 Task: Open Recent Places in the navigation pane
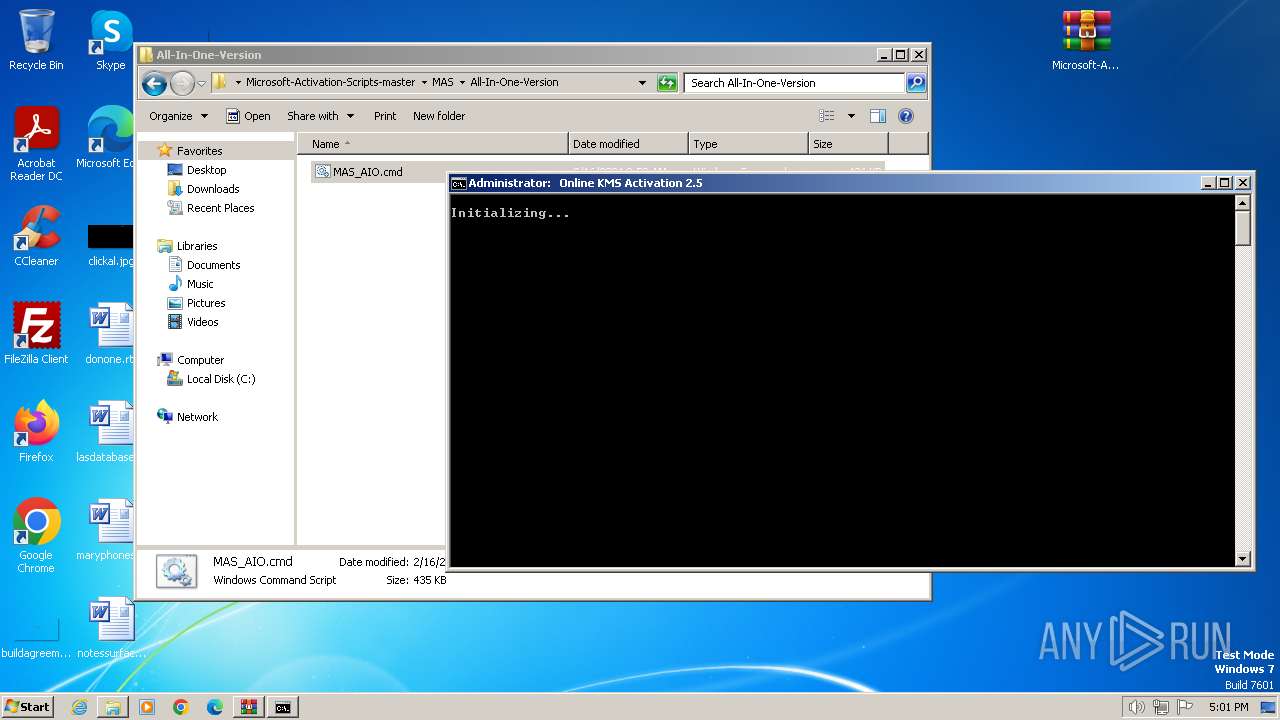[220, 208]
